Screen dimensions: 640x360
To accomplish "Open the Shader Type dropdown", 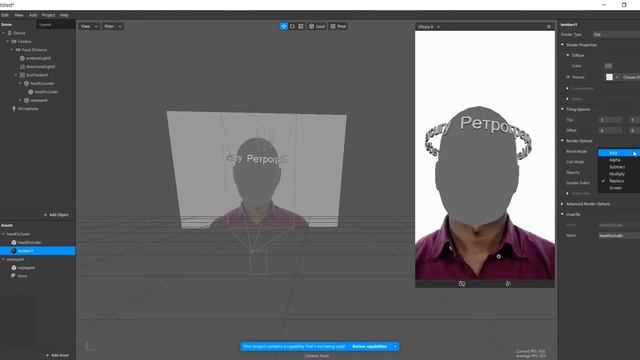I will pyautogui.click(x=616, y=35).
